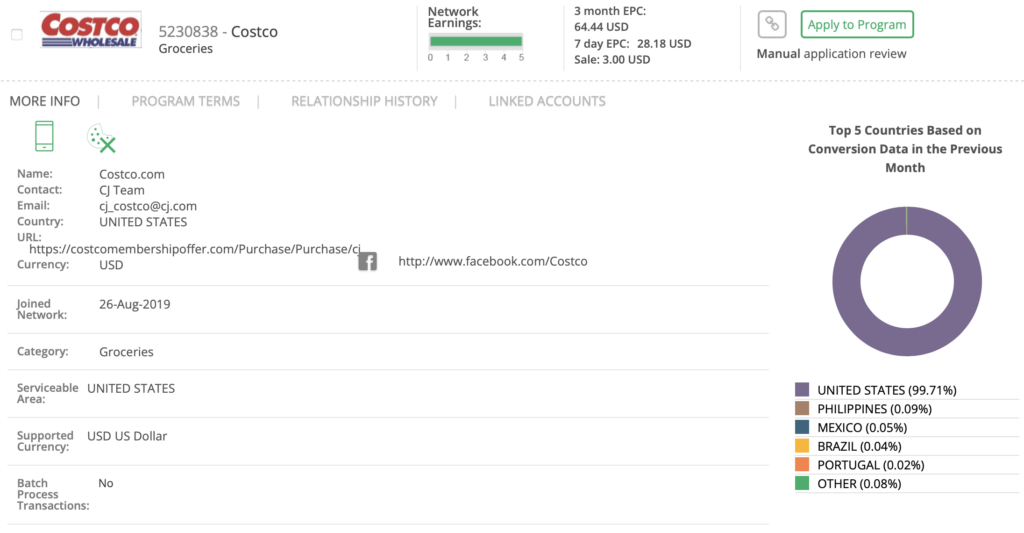
Task: Click the Groceries subtitle under Costco title
Action: point(185,48)
